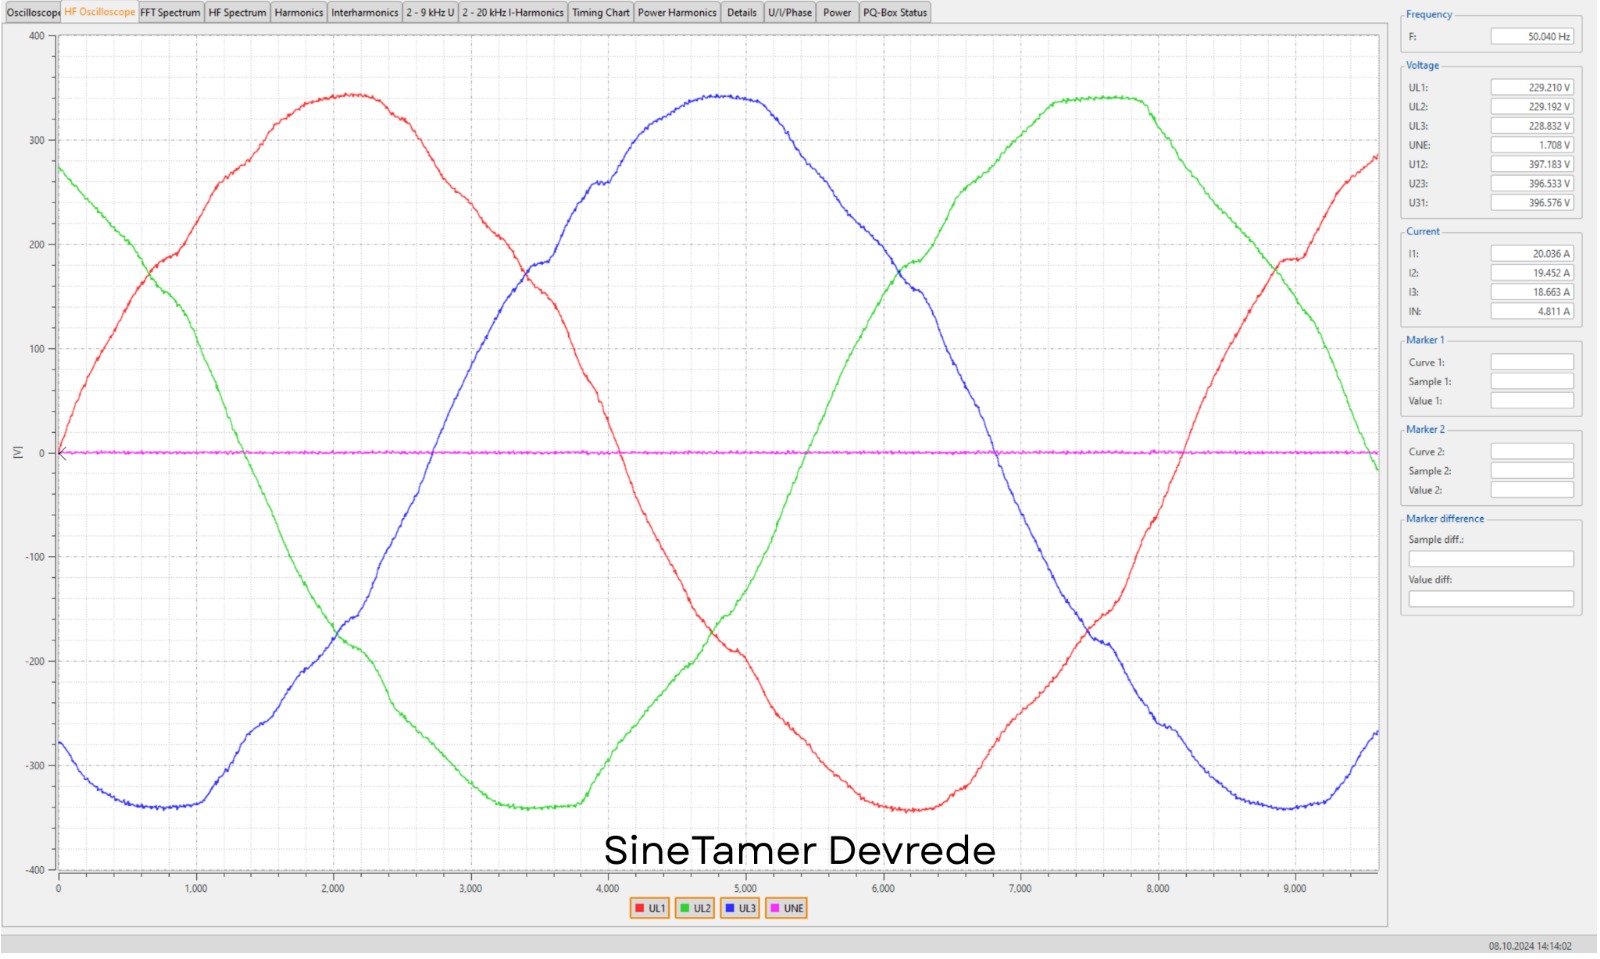Open the PQ-Box Status tab

(895, 13)
